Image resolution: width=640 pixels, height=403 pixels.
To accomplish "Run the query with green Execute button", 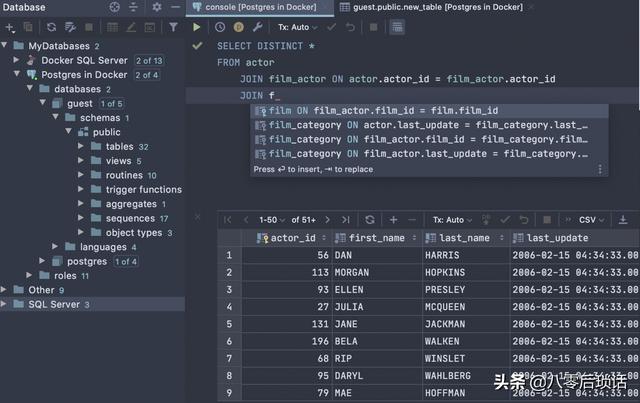I will 197,27.
